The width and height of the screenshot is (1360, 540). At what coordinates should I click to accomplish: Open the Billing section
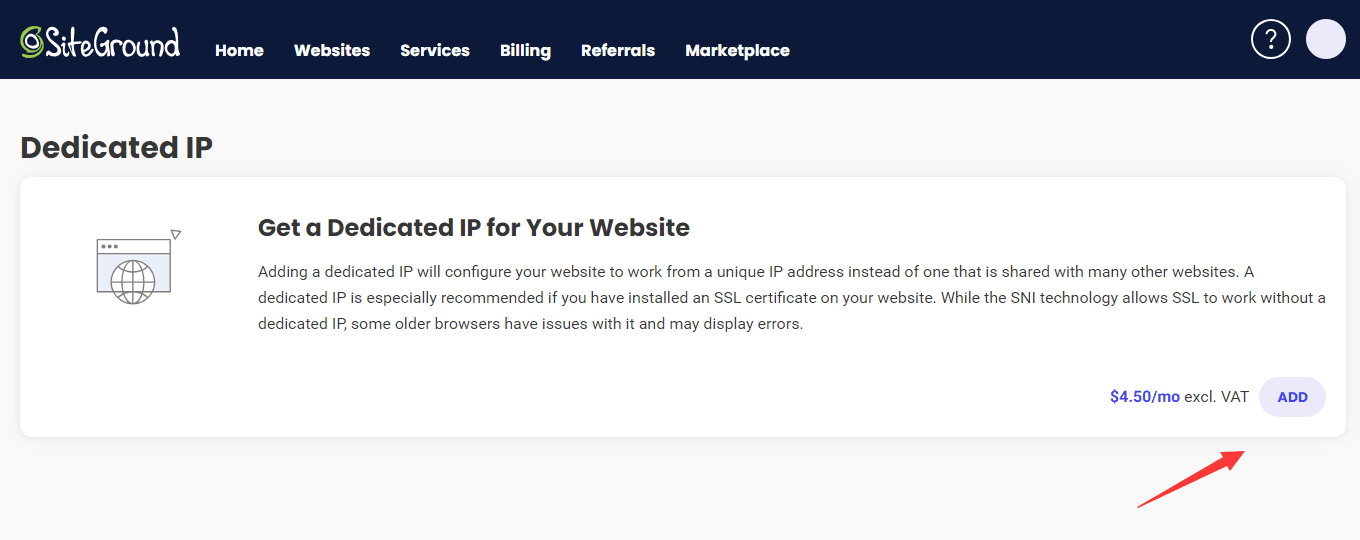[525, 50]
